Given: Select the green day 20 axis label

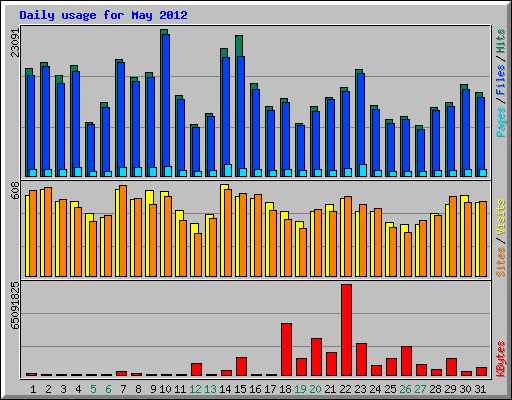Looking at the screenshot, I should coord(315,389).
